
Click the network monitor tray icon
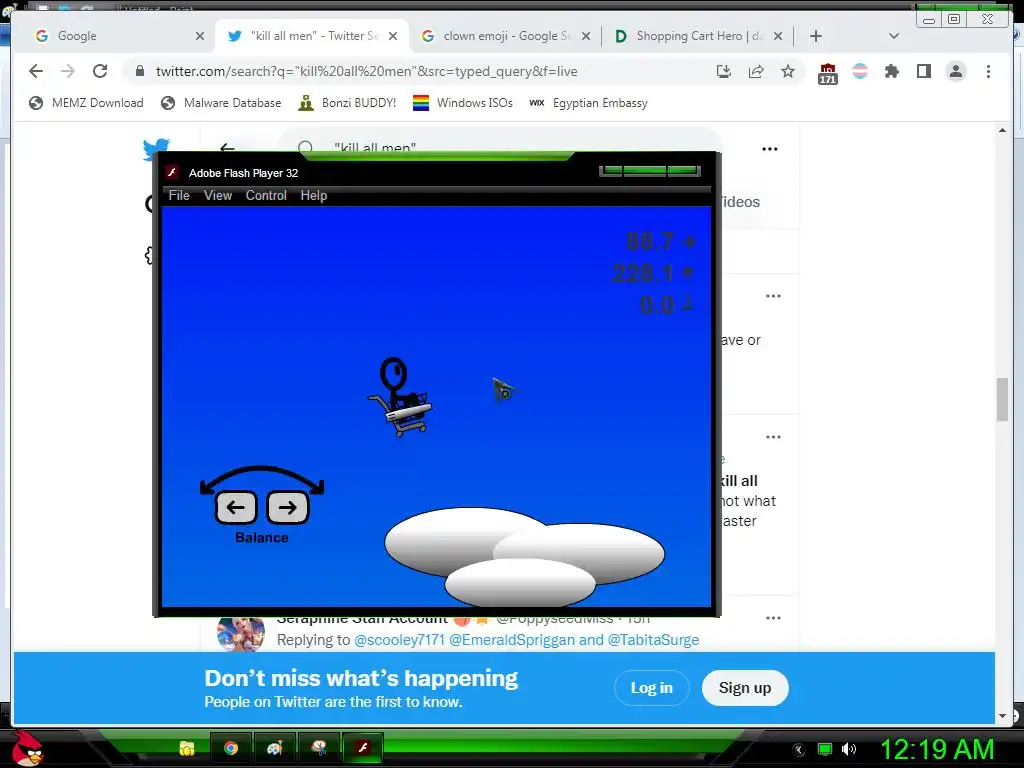[825, 749]
